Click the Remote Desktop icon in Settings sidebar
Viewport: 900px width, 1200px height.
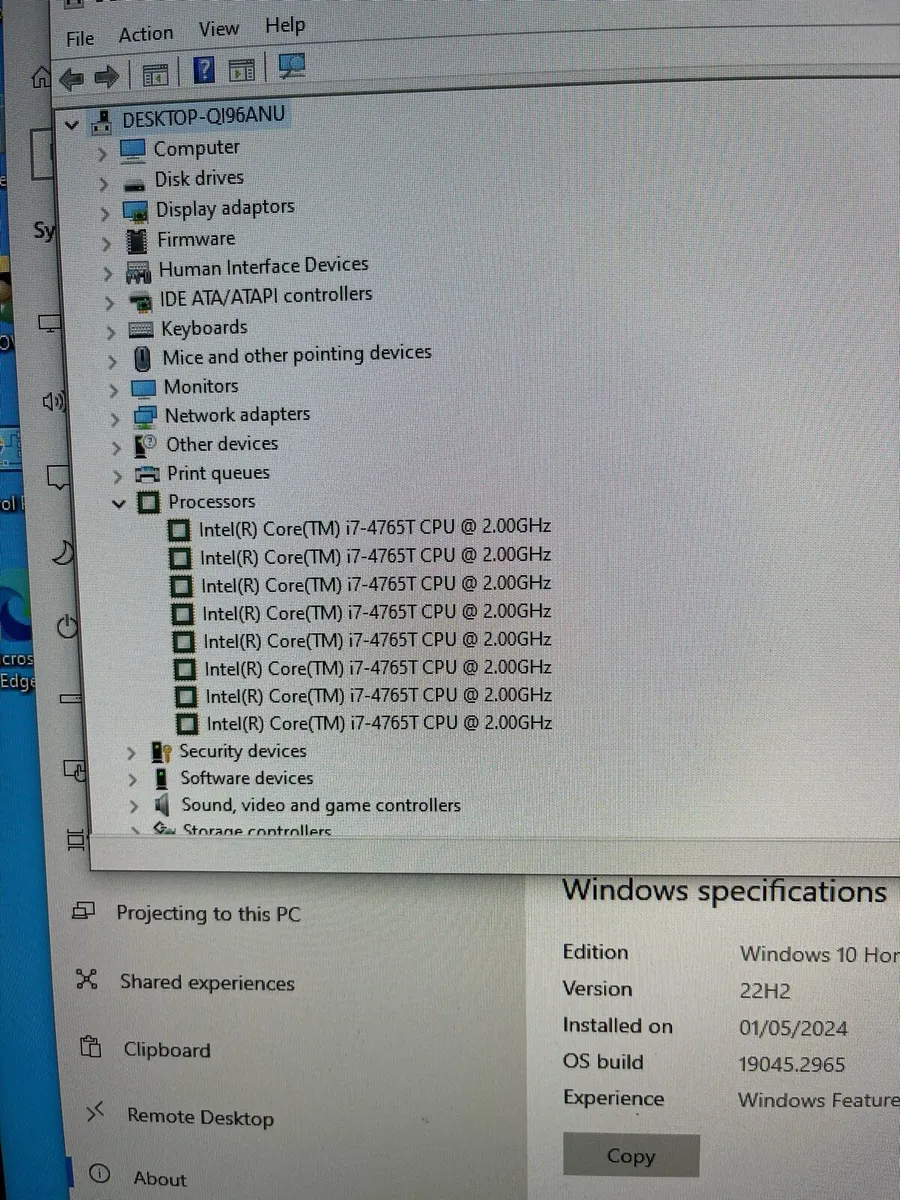pyautogui.click(x=95, y=1113)
